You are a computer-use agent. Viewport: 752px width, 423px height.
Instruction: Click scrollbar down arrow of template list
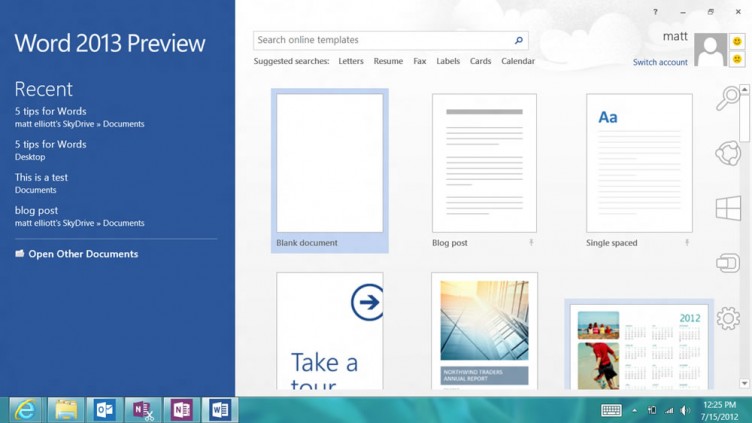tap(744, 383)
